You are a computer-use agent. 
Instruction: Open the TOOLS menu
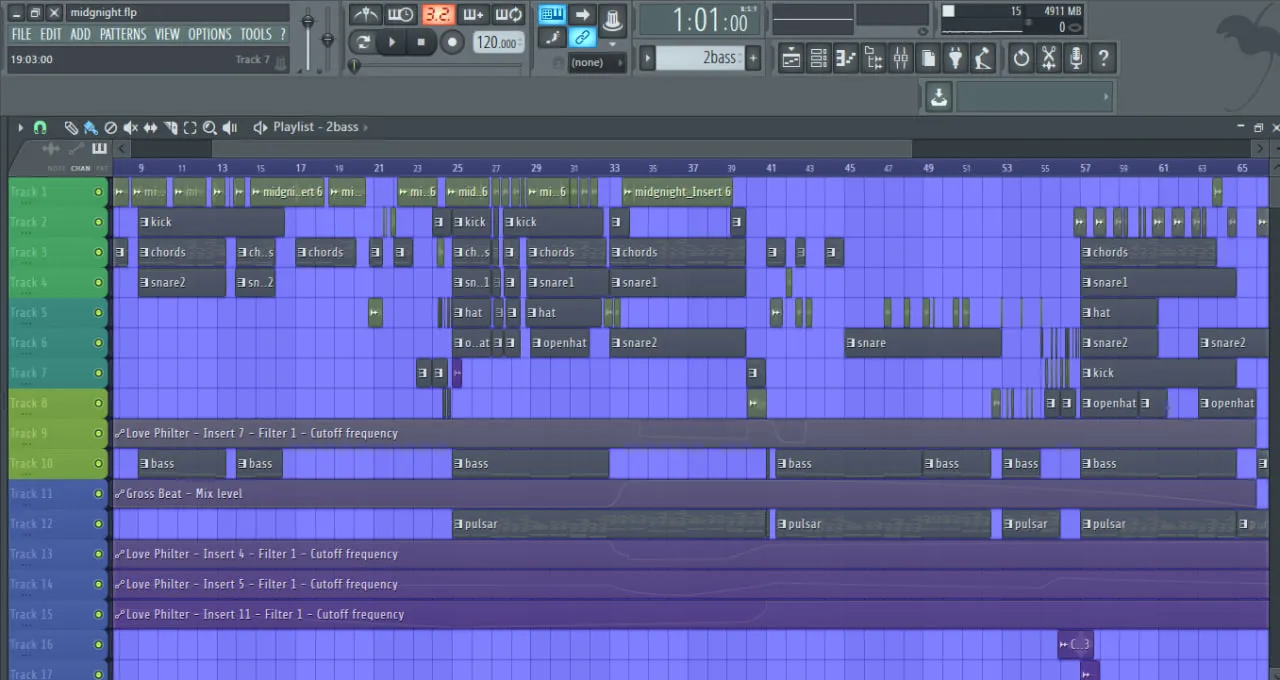[256, 34]
